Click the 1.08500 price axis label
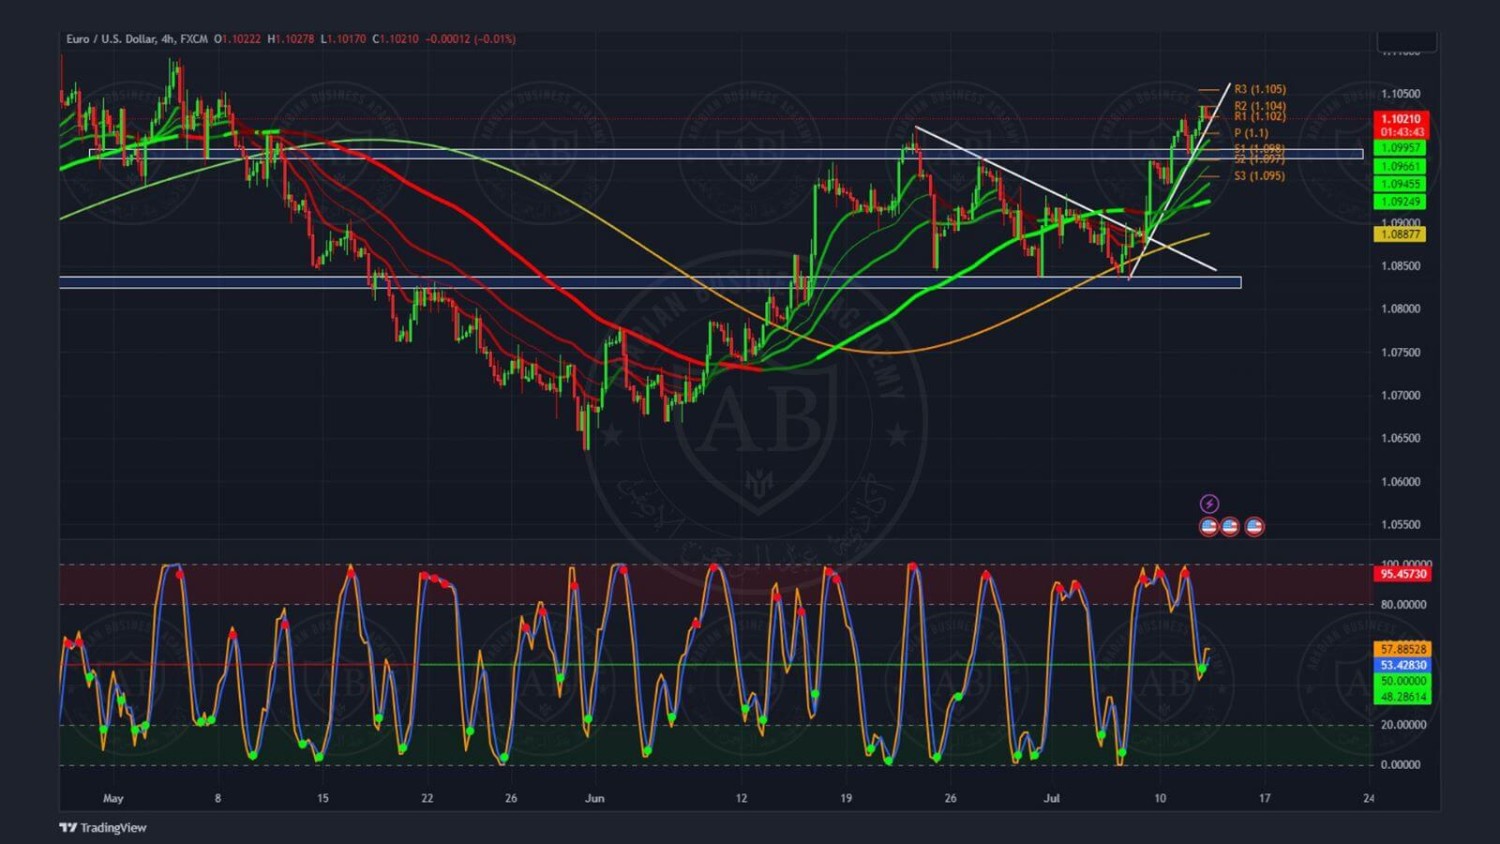The image size is (1500, 844). coord(1401,266)
